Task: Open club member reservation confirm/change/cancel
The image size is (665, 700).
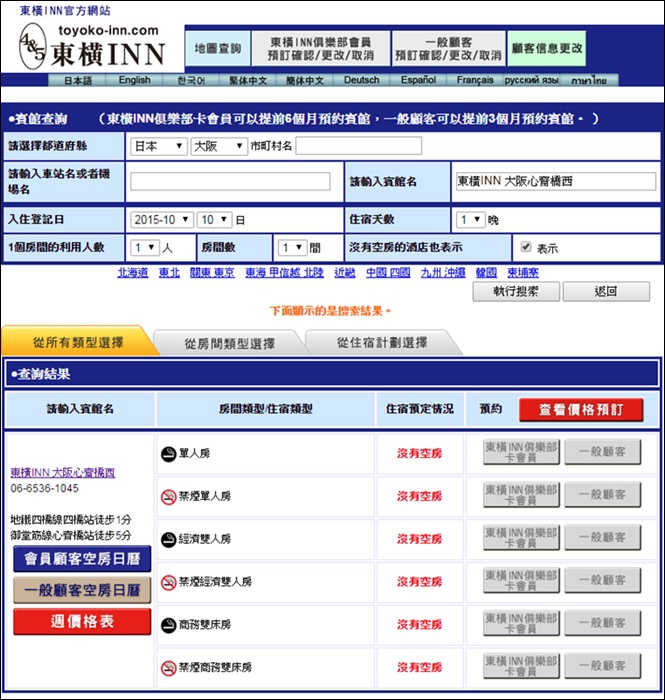Action: click(x=321, y=49)
